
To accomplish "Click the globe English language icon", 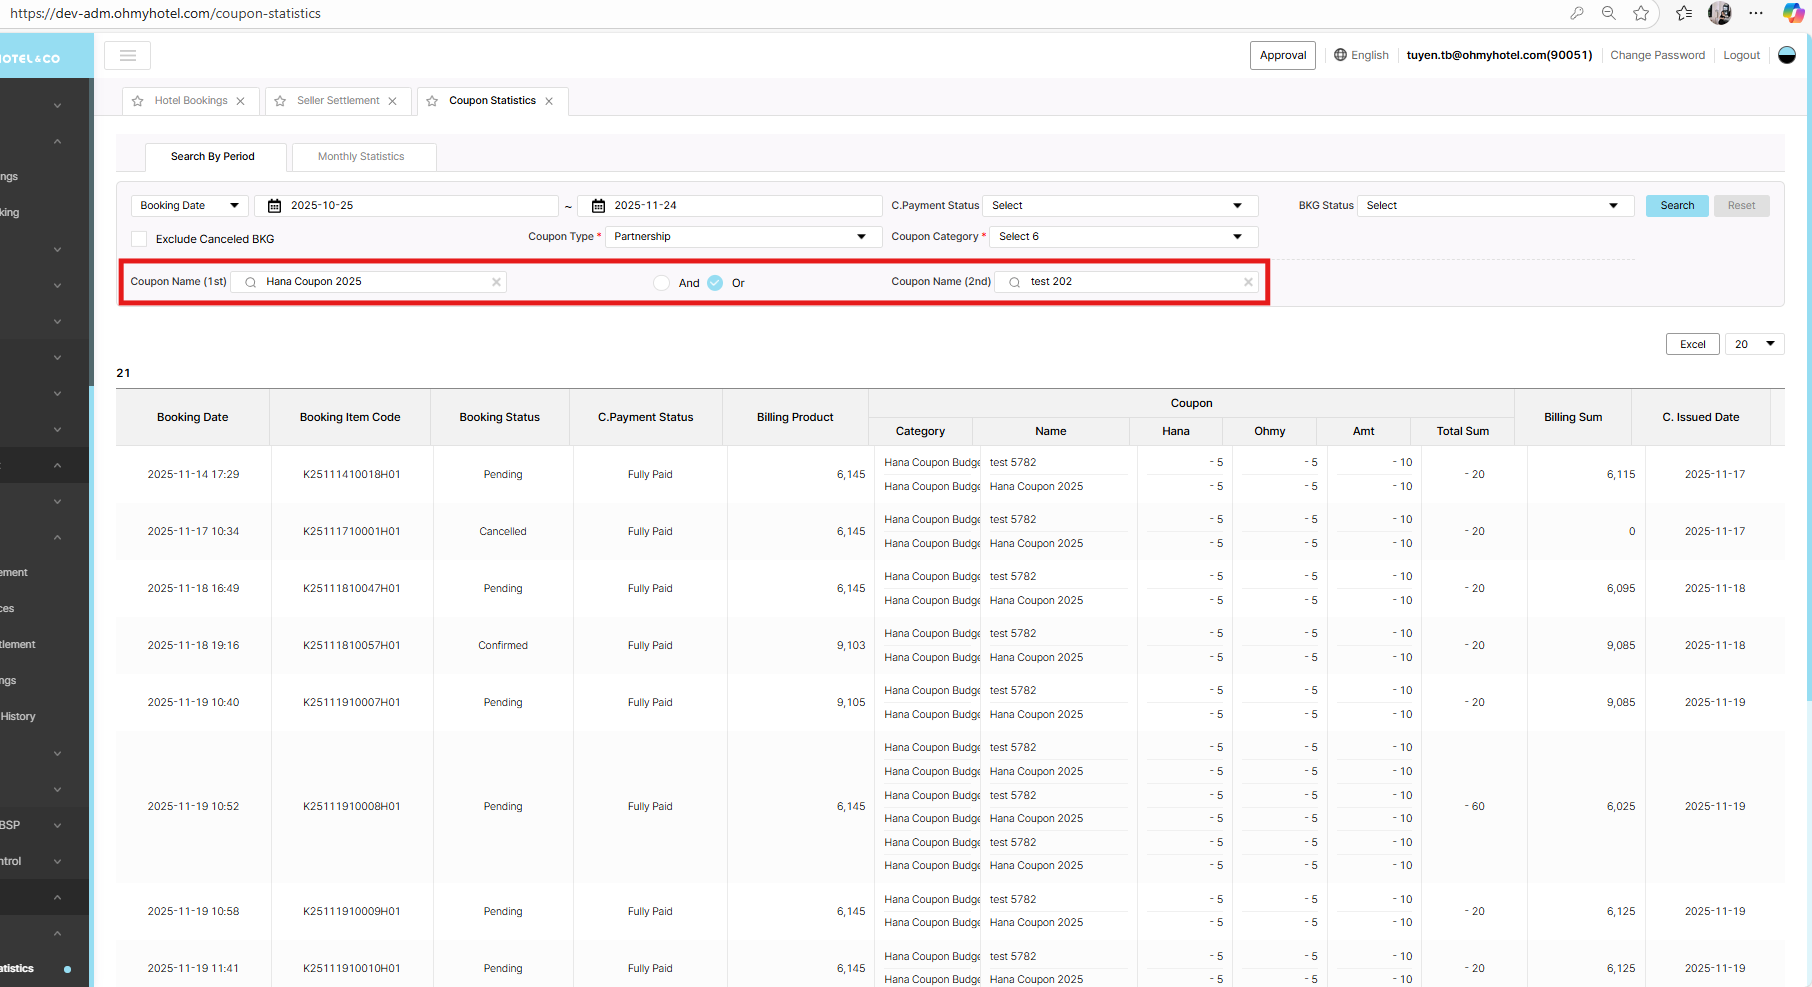I will (x=1340, y=55).
